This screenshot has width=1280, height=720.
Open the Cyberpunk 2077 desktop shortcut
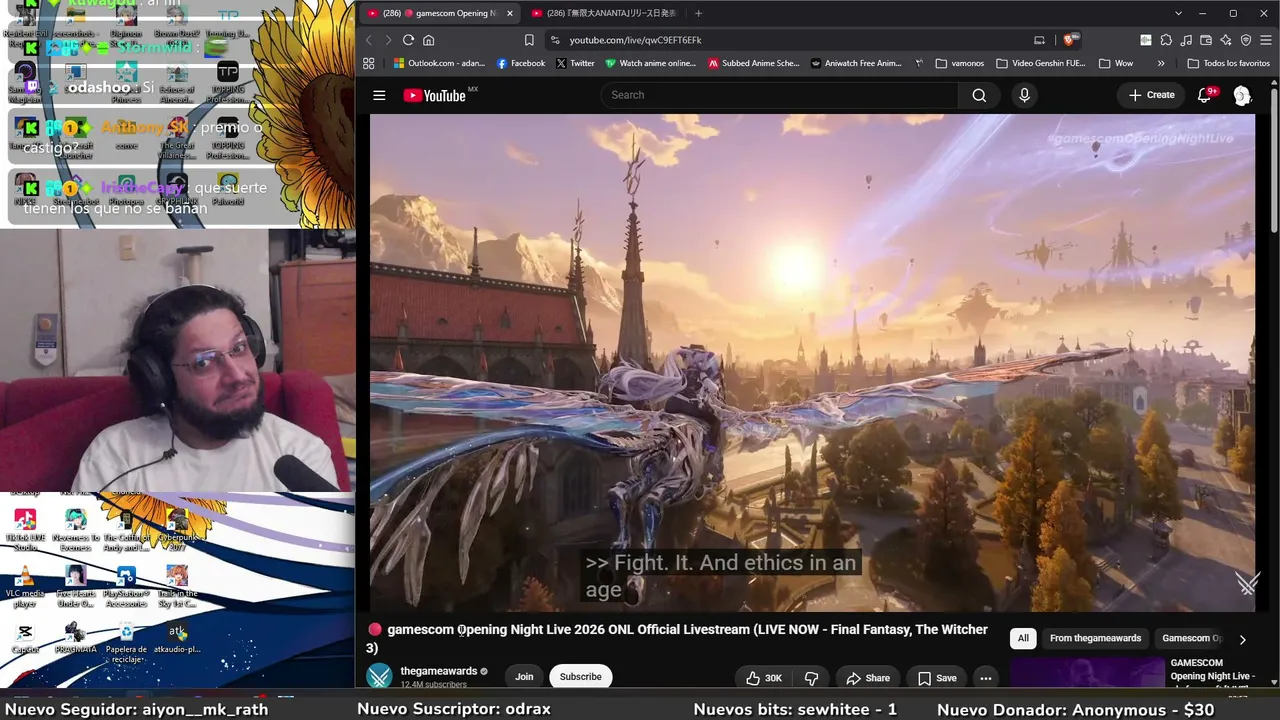click(x=177, y=529)
